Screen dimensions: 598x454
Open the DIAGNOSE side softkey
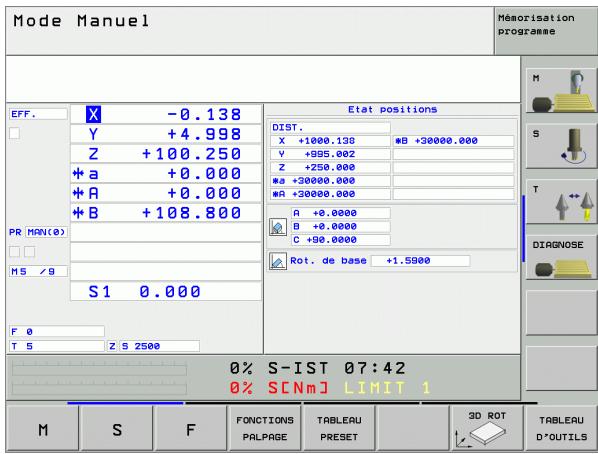pyautogui.click(x=561, y=258)
